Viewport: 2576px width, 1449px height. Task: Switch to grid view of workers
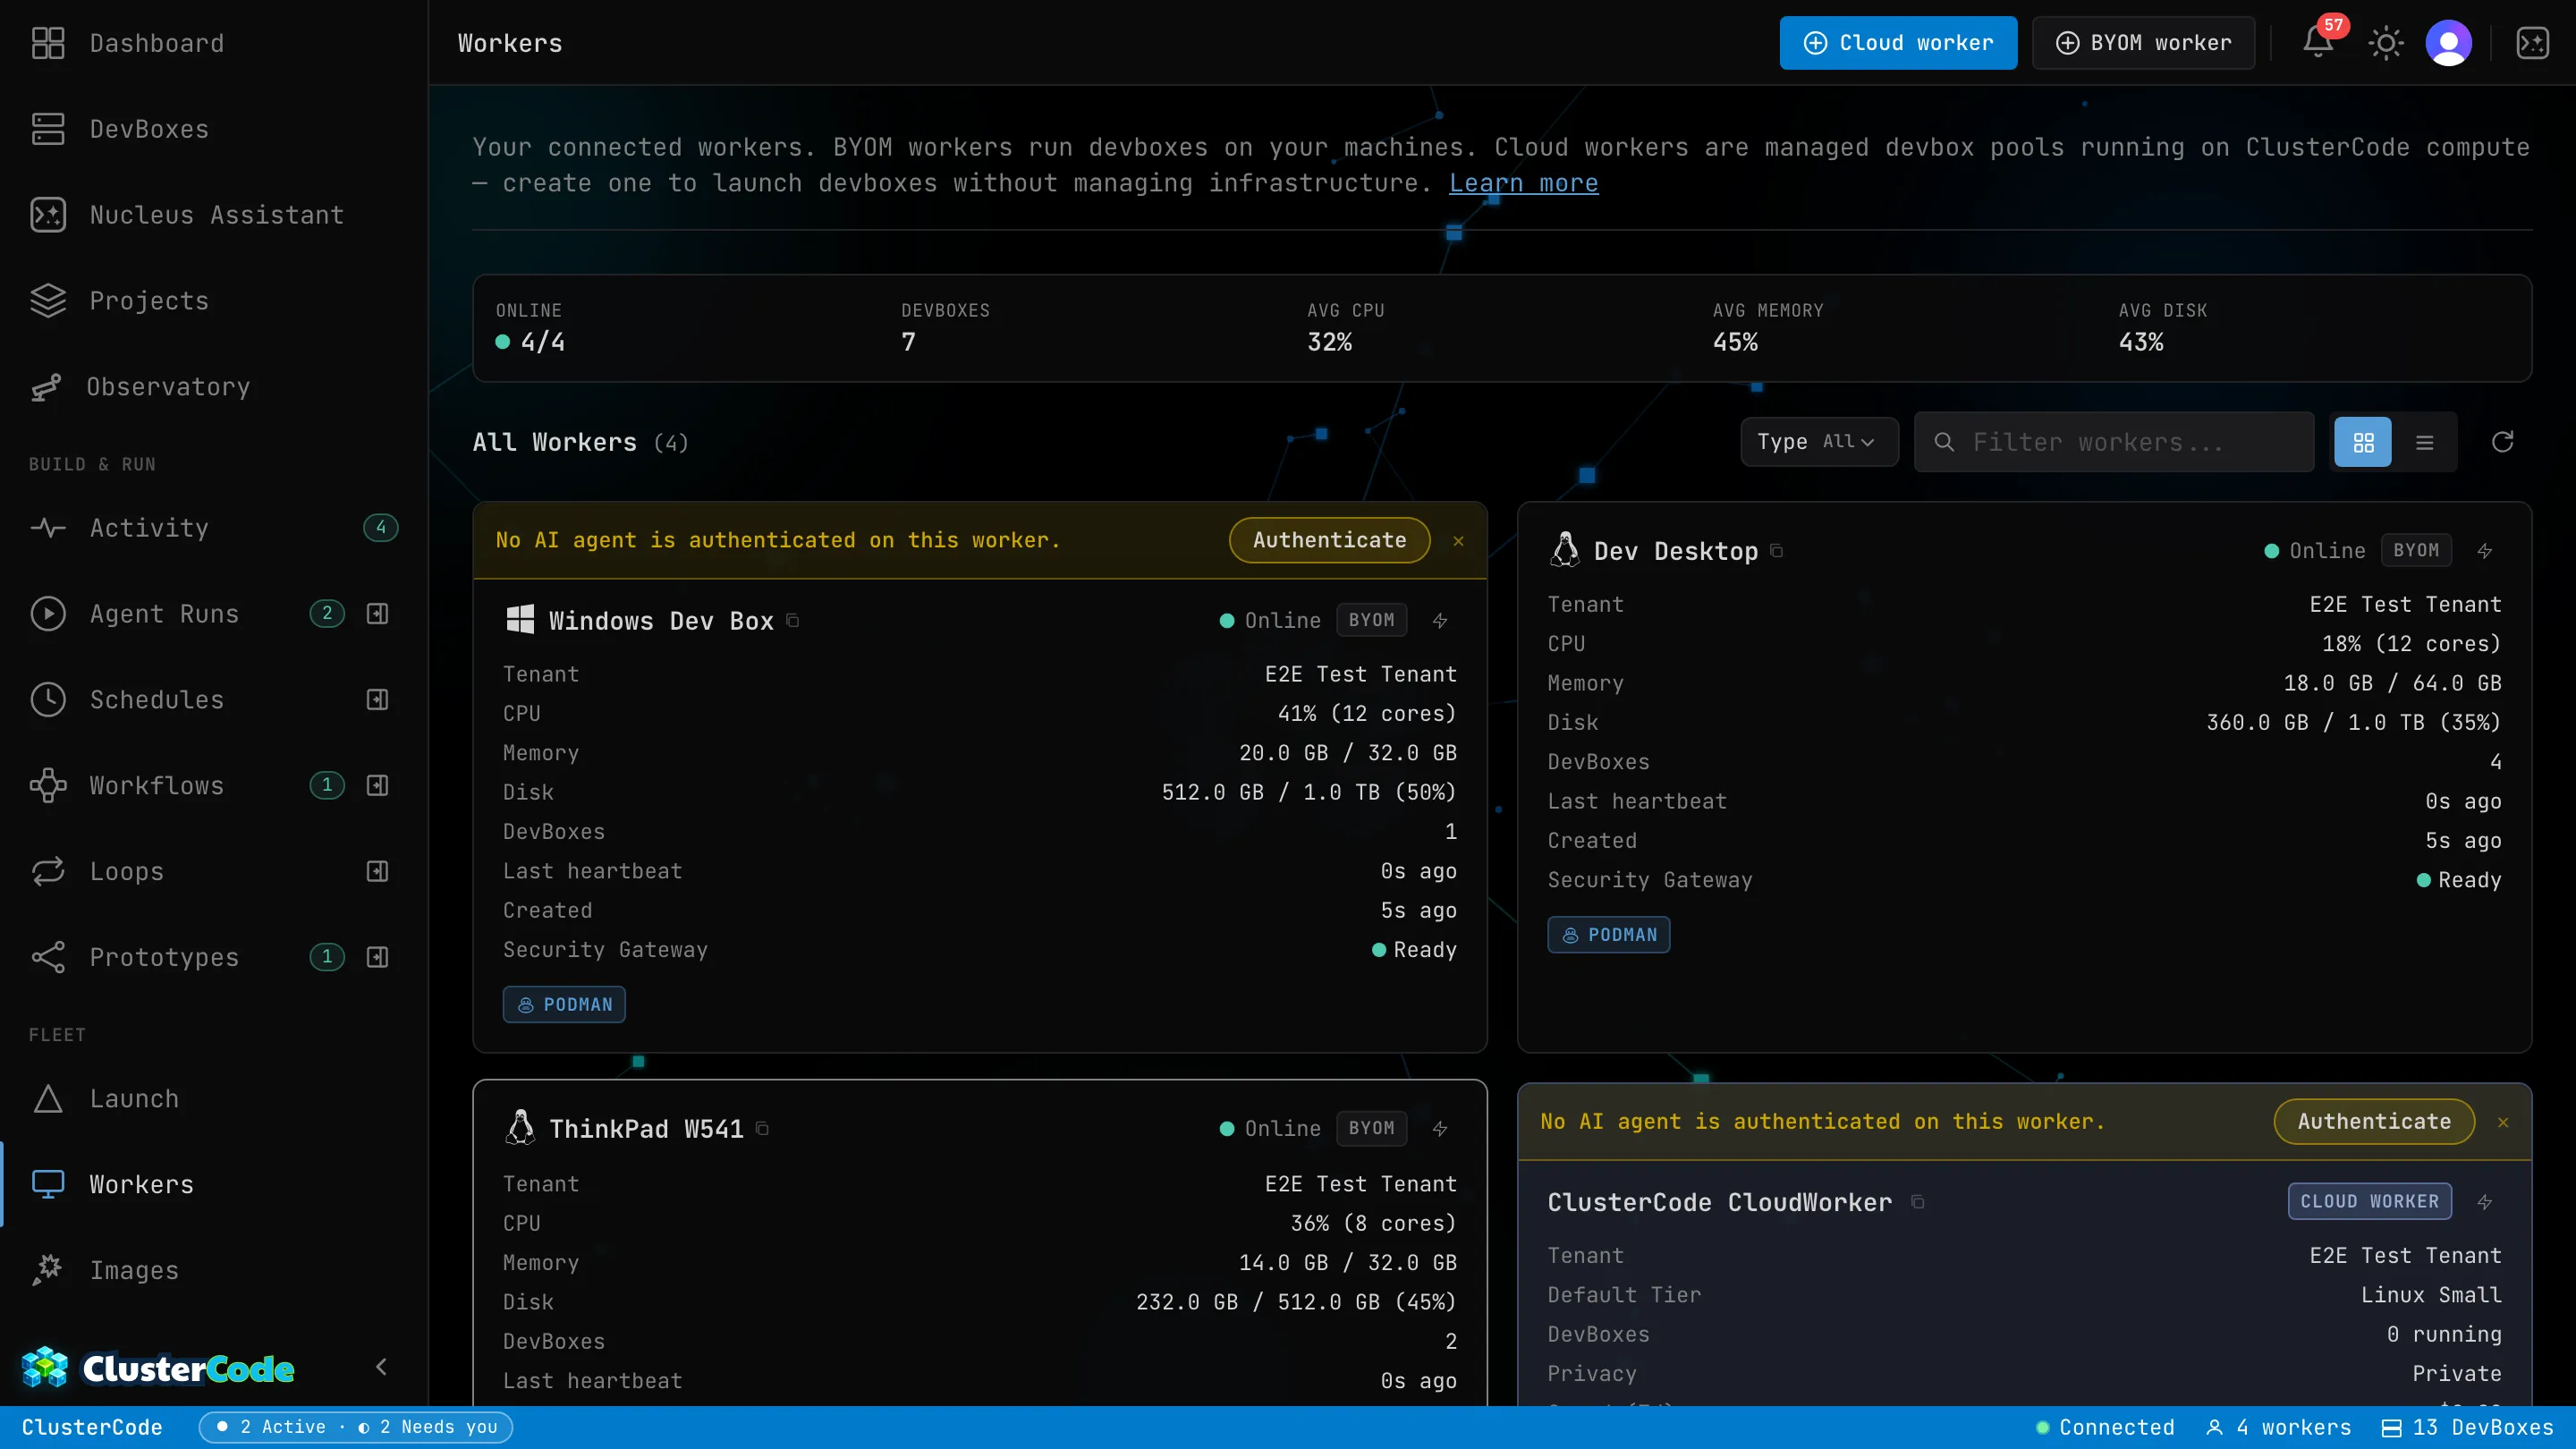pos(2363,442)
